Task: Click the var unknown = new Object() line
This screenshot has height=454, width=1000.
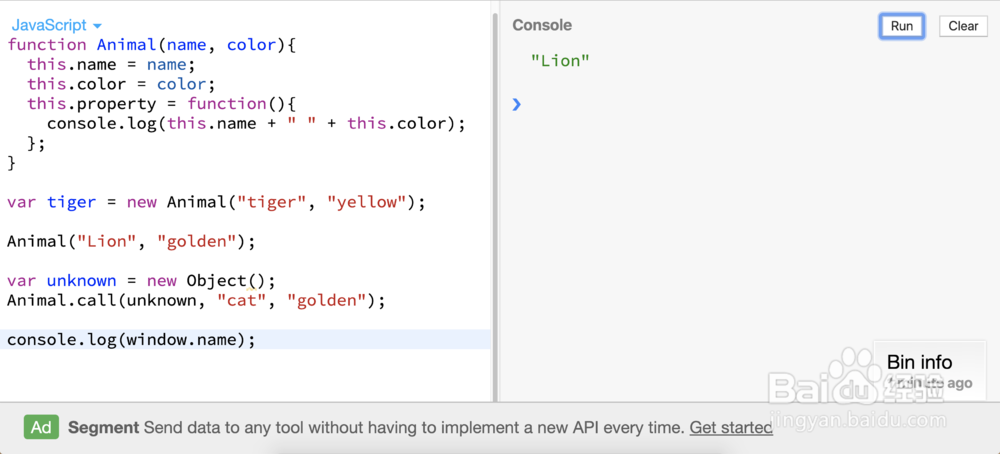Action: (x=140, y=281)
